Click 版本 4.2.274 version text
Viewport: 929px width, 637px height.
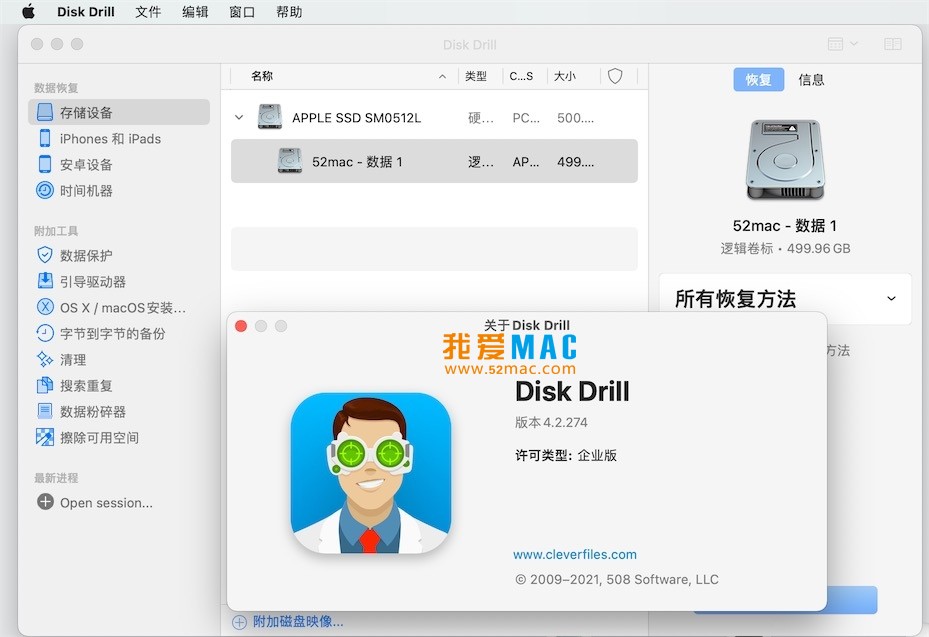551,422
